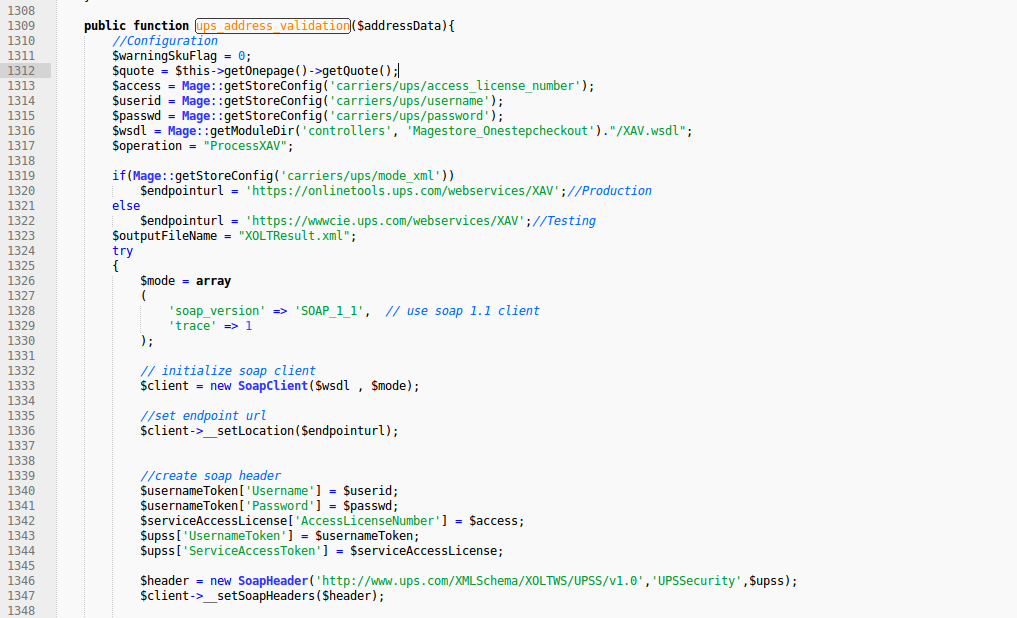
Task: Select line number 1309 in the gutter
Action: pyautogui.click(x=21, y=26)
